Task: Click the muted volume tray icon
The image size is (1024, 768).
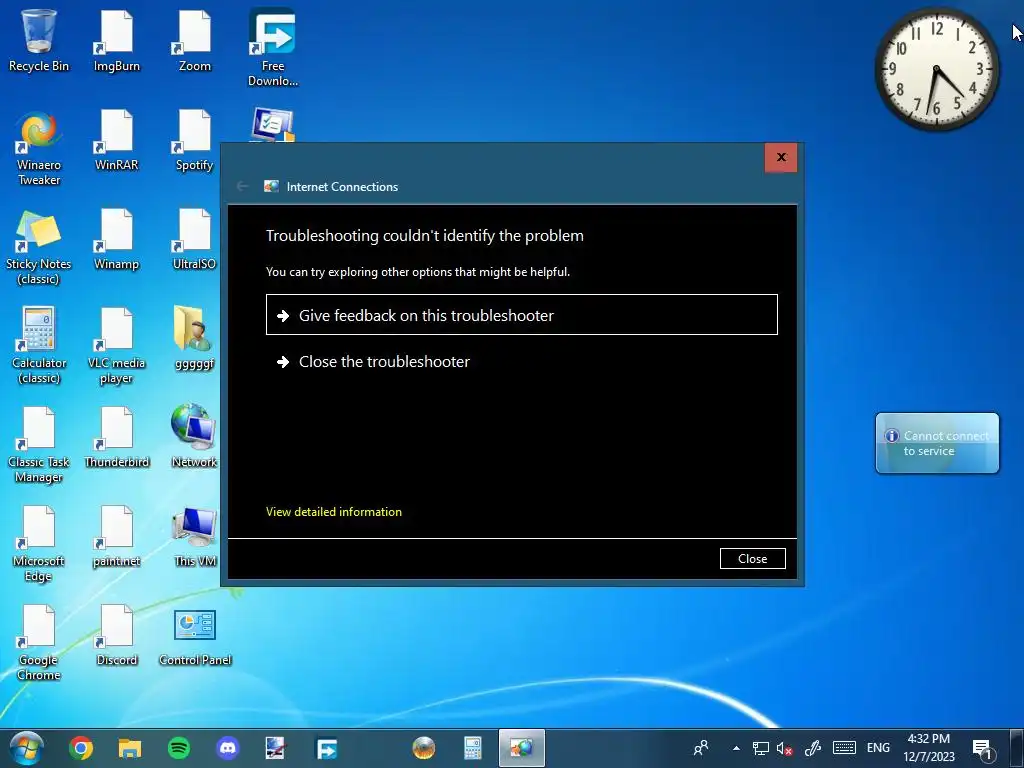Action: [785, 748]
